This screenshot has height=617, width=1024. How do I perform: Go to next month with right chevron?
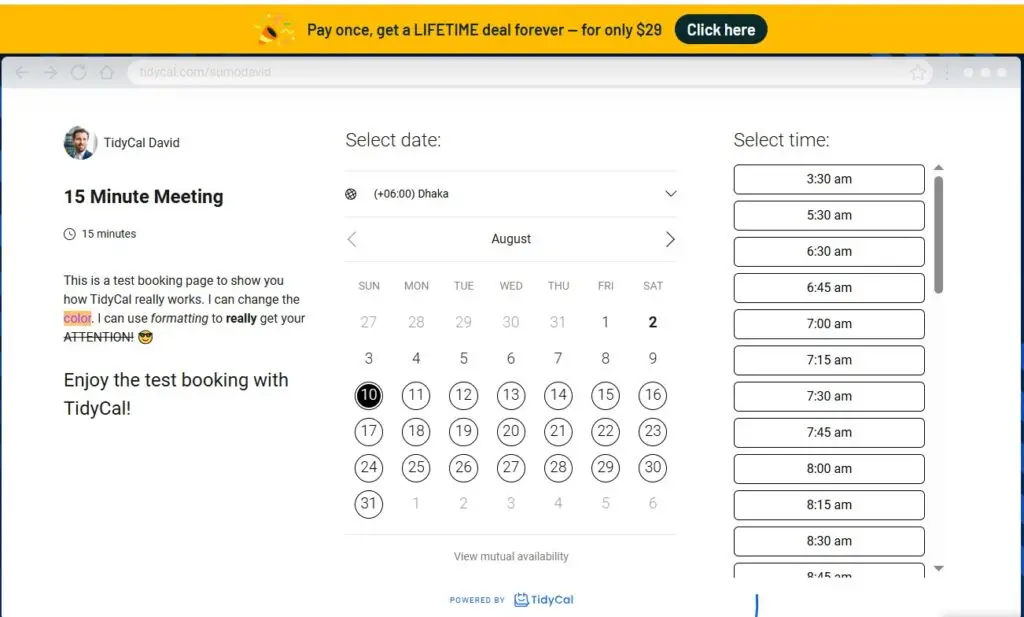click(x=670, y=239)
